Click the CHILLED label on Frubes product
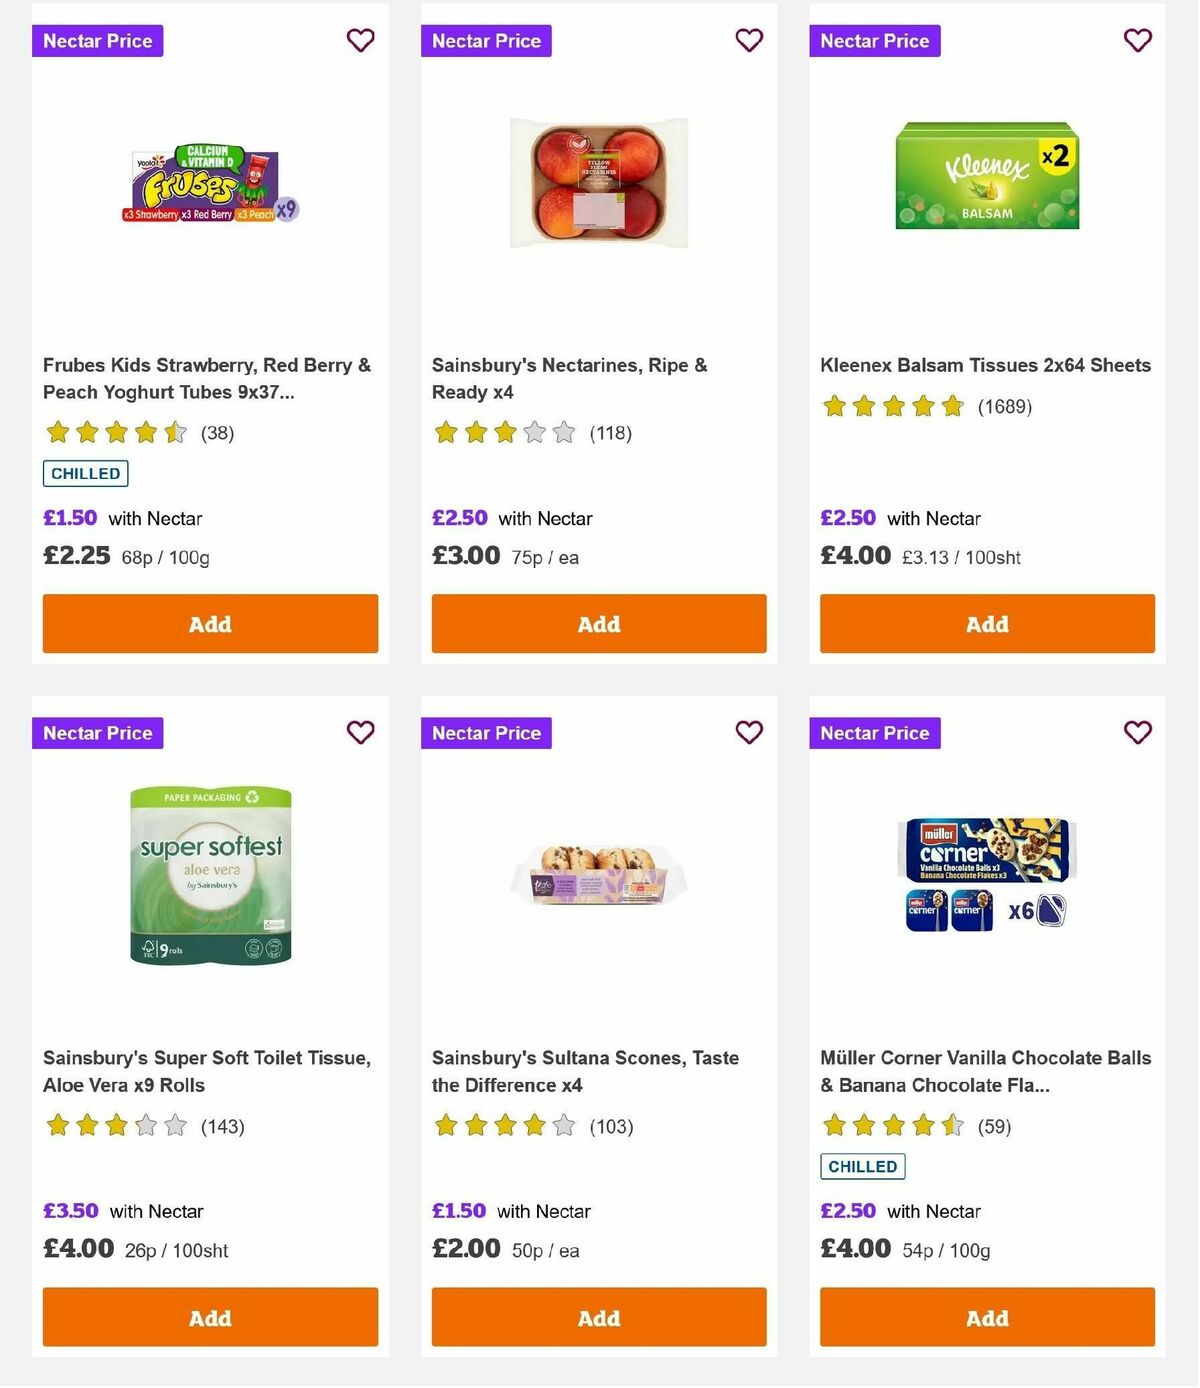The image size is (1200, 1388). coord(85,473)
